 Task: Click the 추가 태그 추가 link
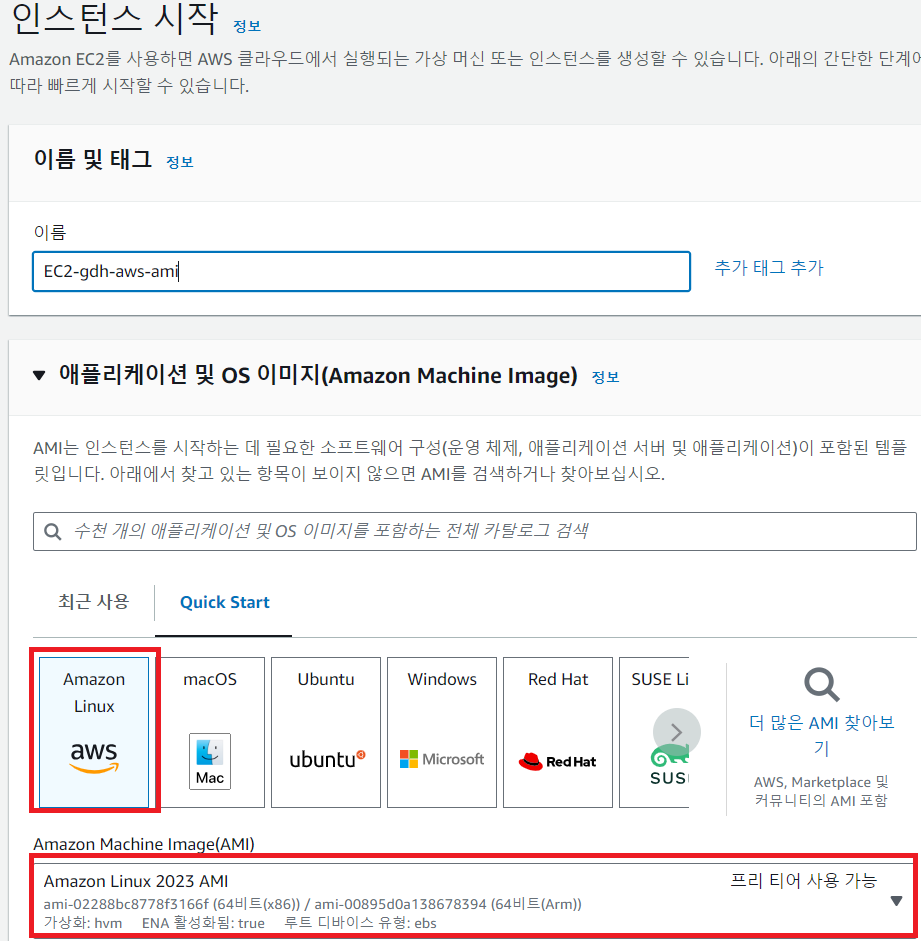point(769,268)
